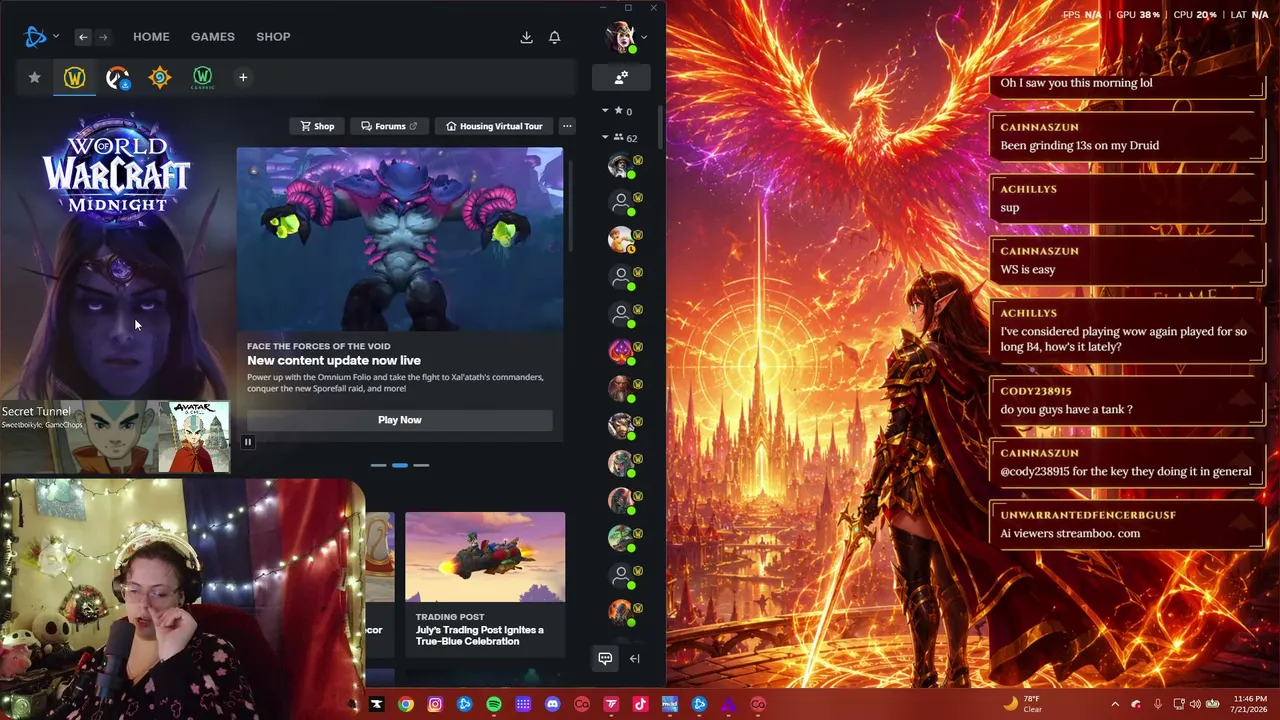Open the void monster news banner image

click(400, 239)
